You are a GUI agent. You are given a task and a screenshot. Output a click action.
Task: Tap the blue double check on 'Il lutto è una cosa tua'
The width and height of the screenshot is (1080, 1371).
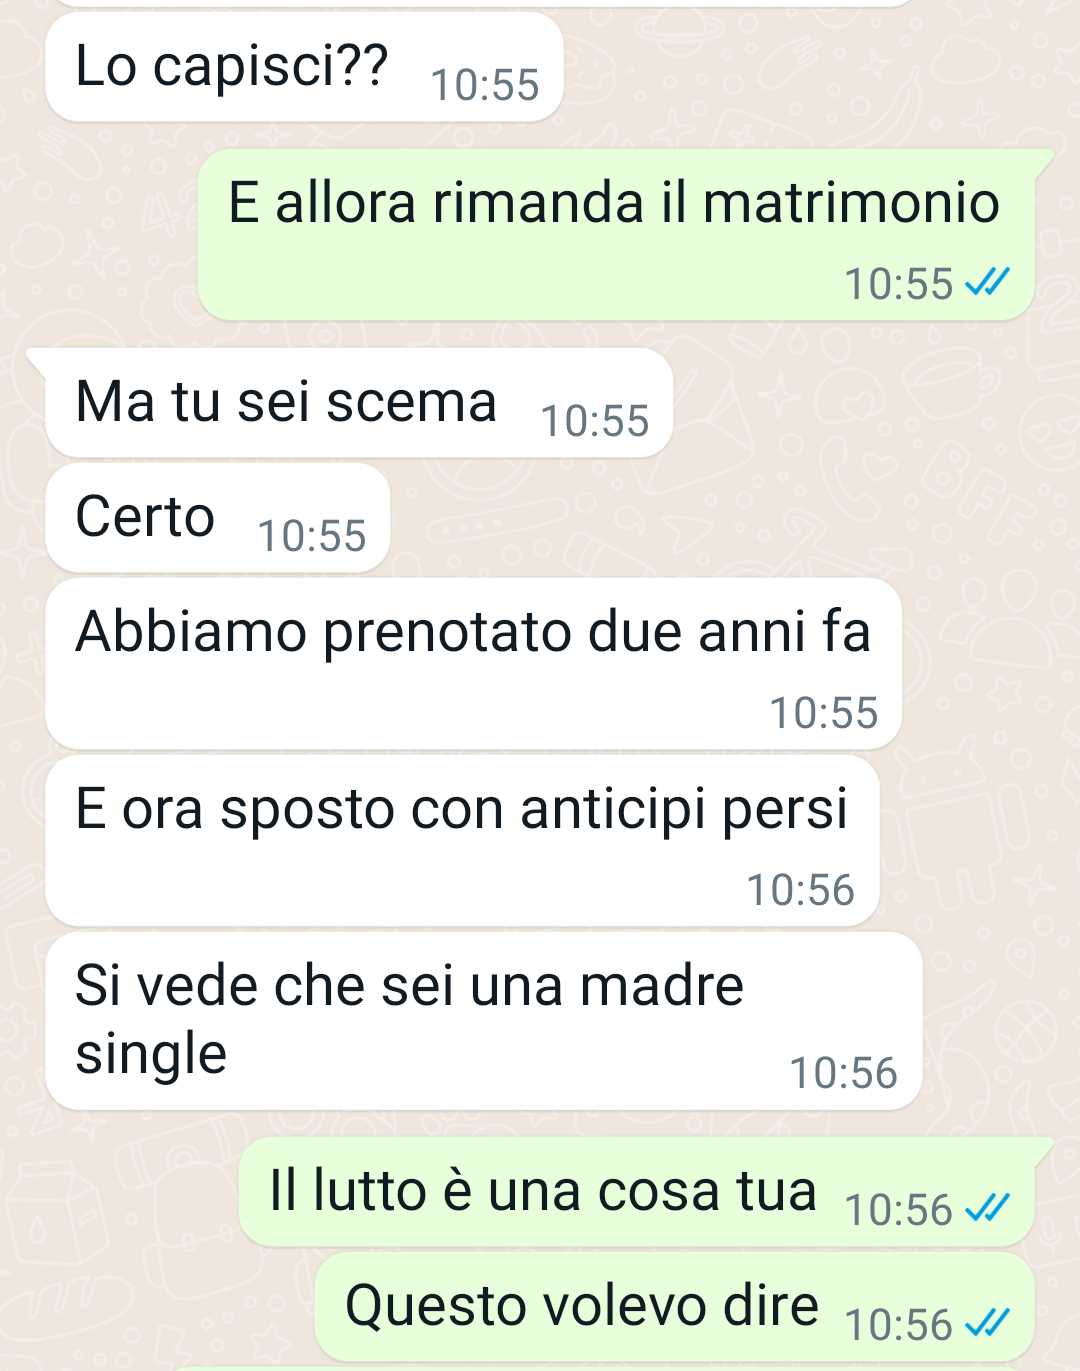(987, 1209)
